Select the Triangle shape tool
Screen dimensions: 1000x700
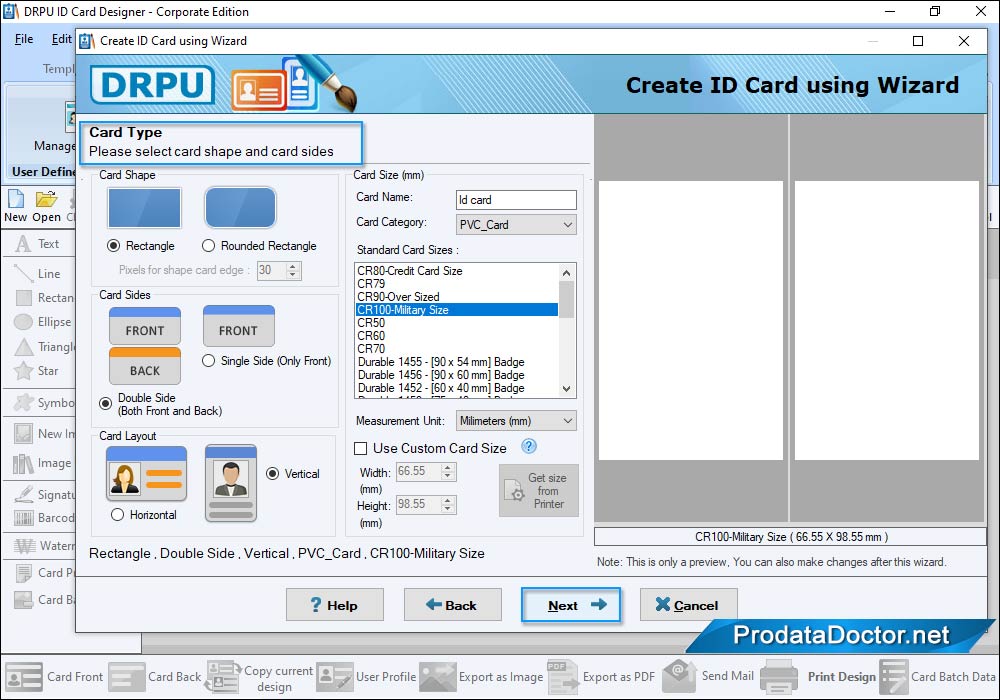pyautogui.click(x=43, y=347)
